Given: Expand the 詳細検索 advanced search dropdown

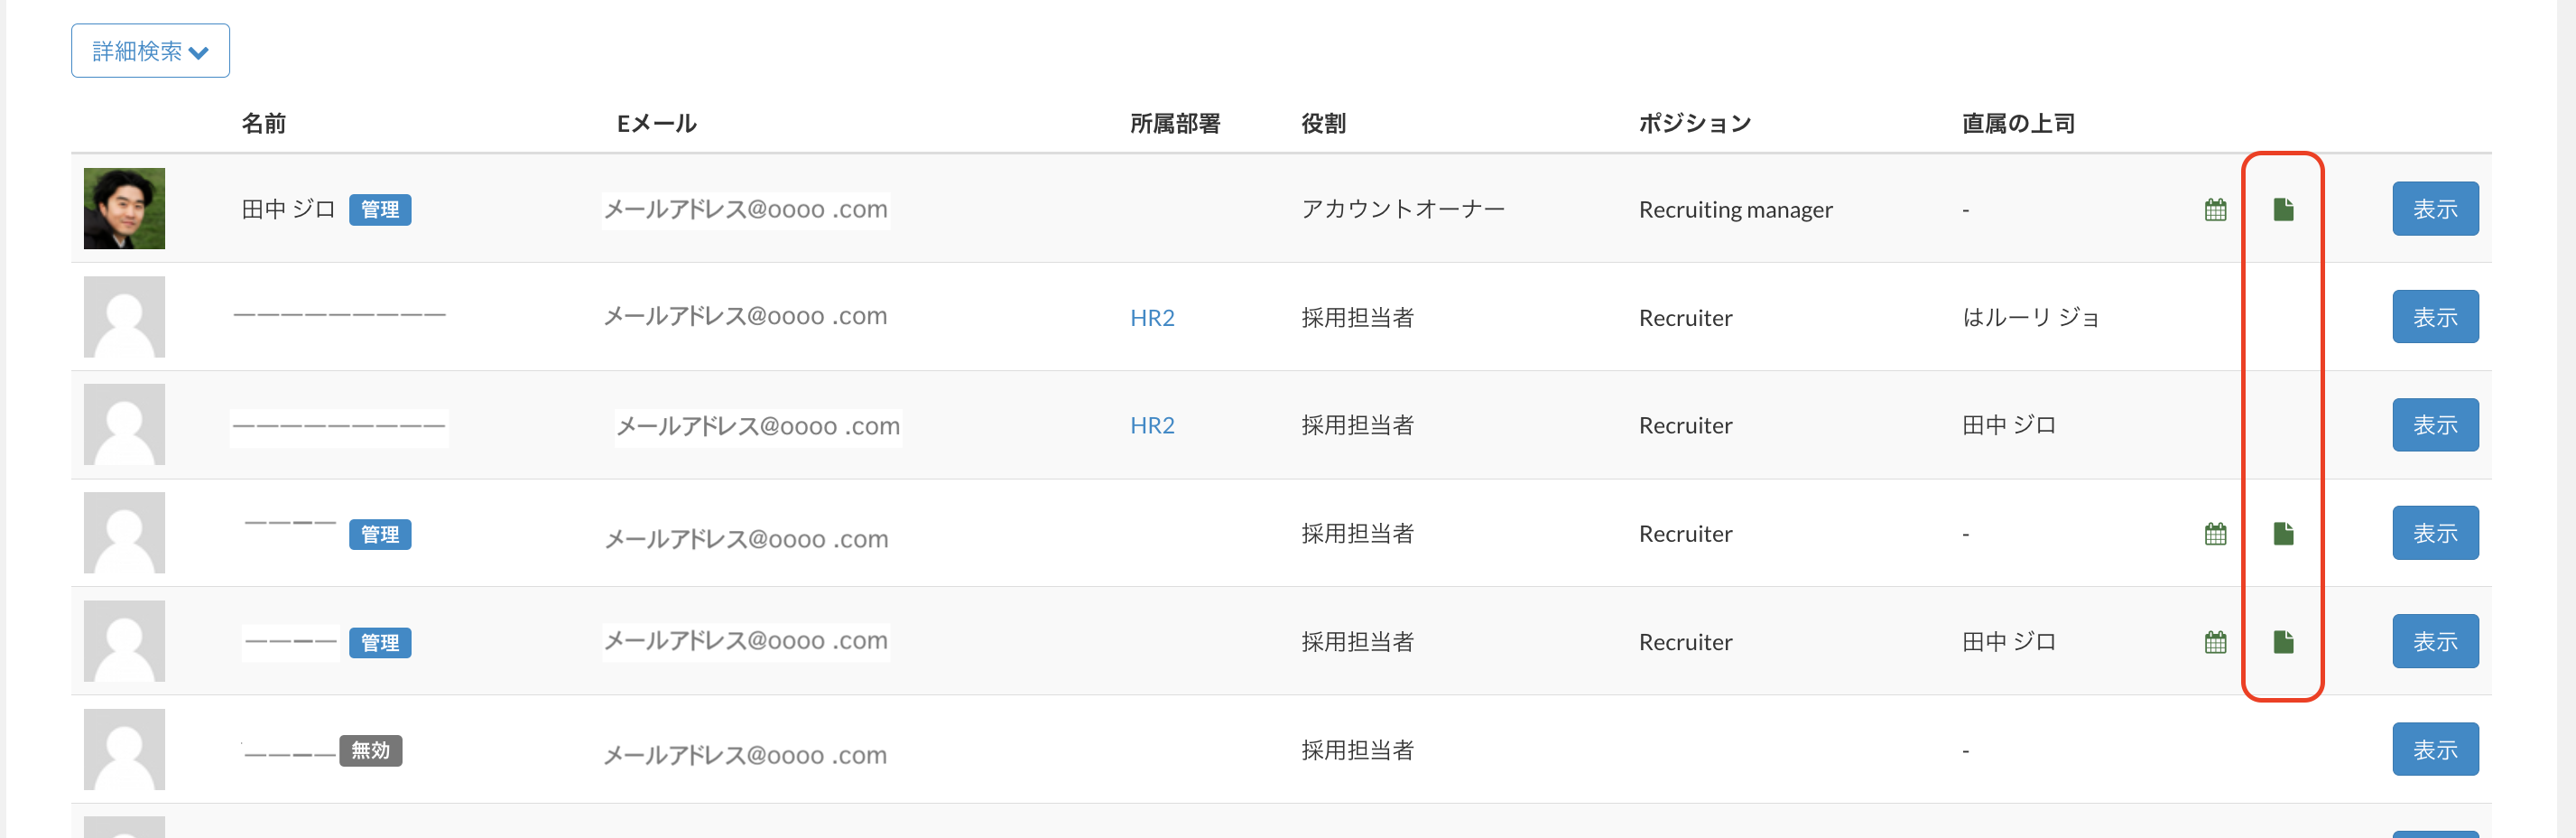Looking at the screenshot, I should tap(150, 51).
